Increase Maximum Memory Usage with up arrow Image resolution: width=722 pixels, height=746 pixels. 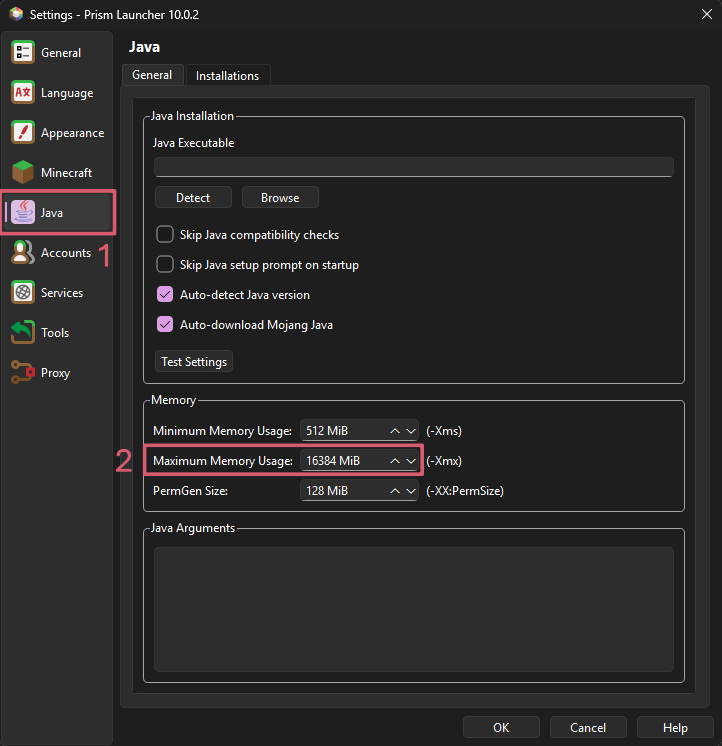coord(395,461)
